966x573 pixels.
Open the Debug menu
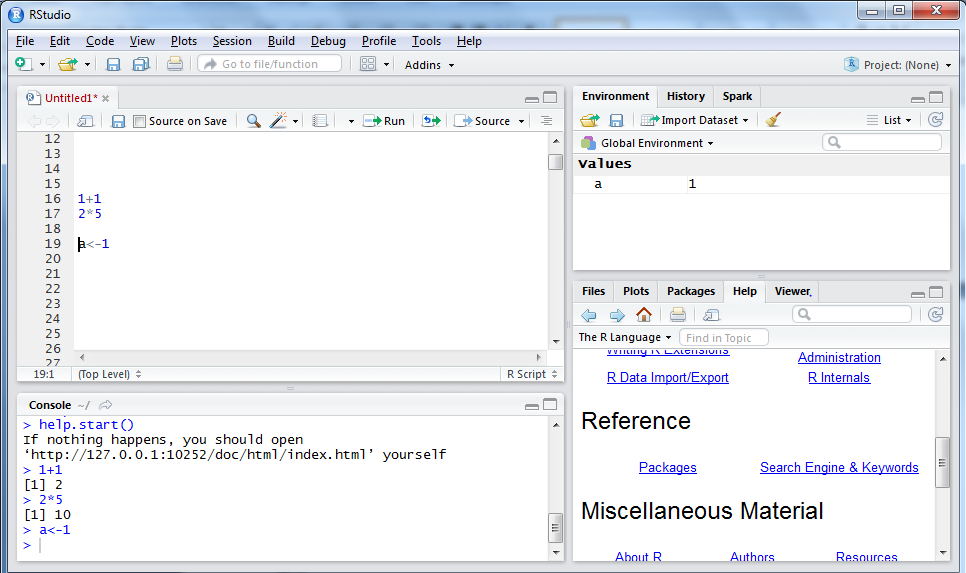coord(328,41)
